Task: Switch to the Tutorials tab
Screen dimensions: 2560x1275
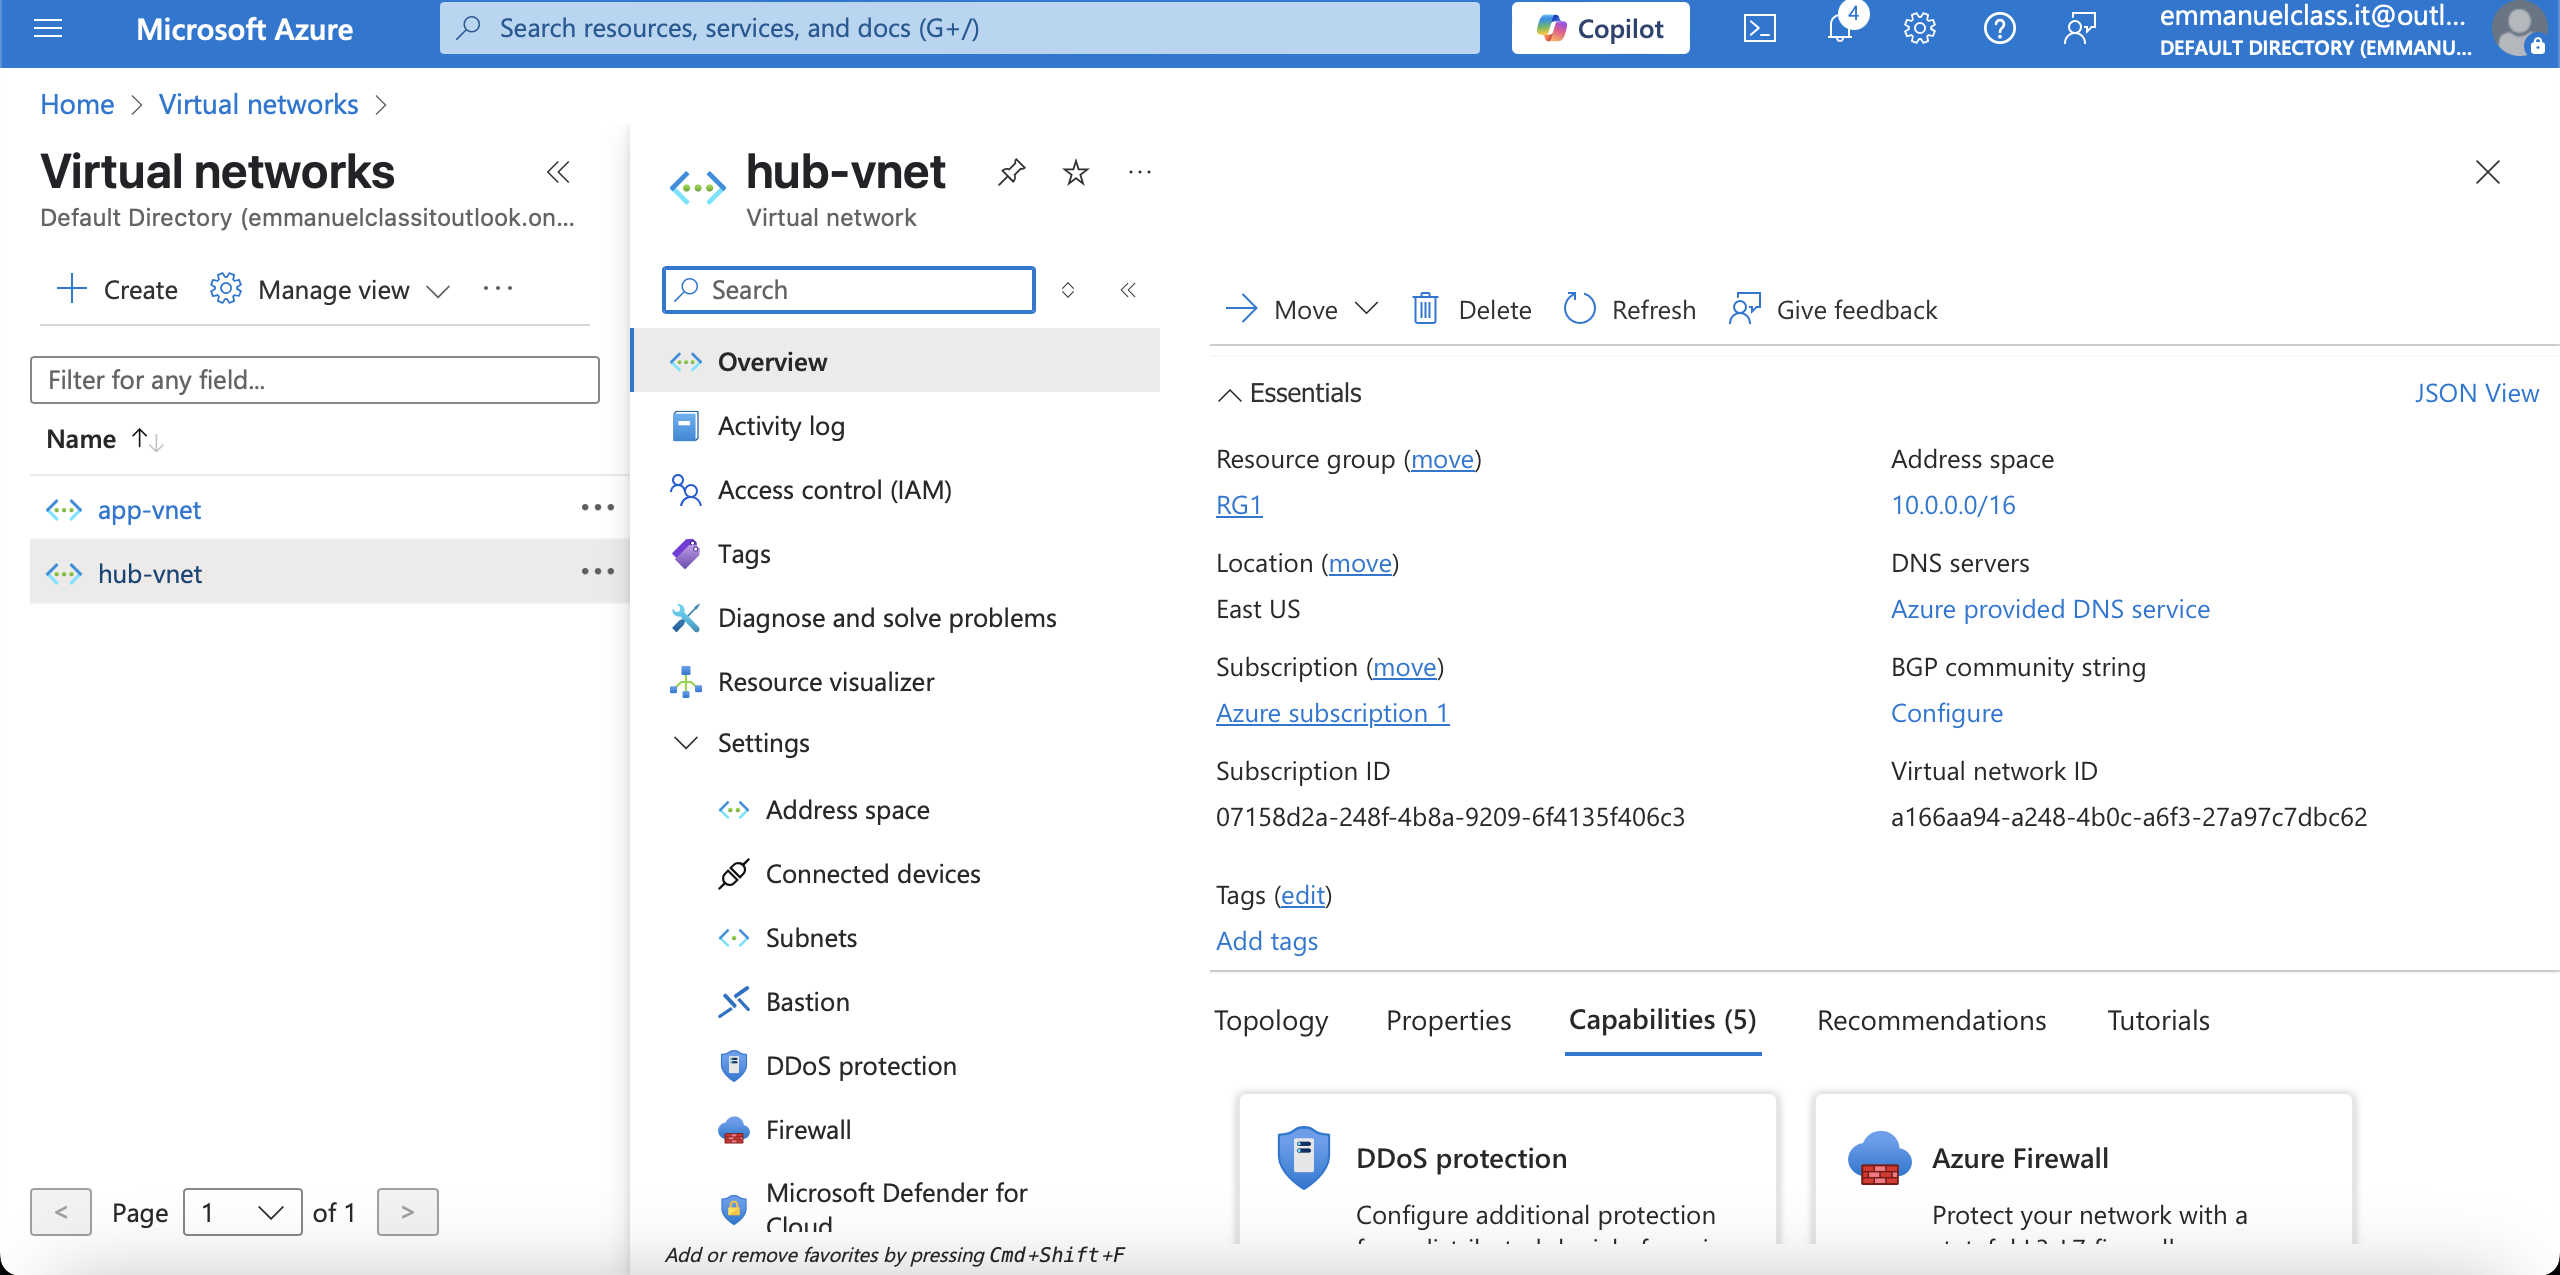Action: [2158, 1020]
